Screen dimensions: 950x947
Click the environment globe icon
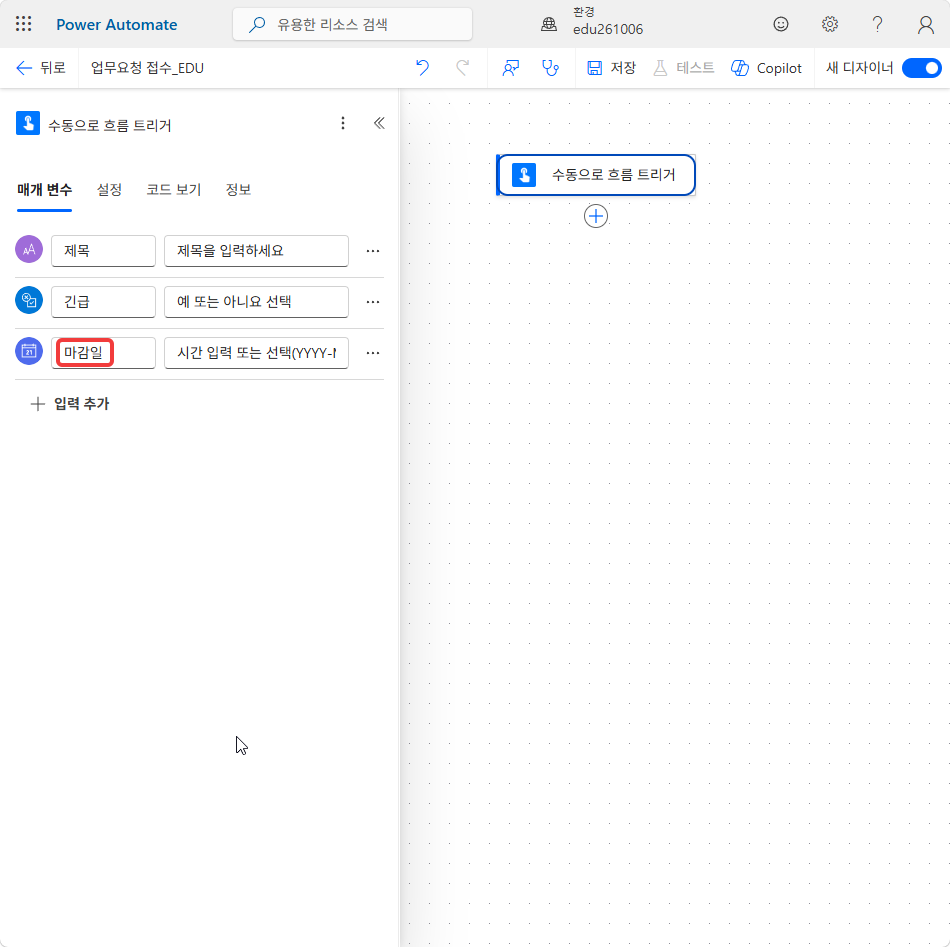point(549,24)
